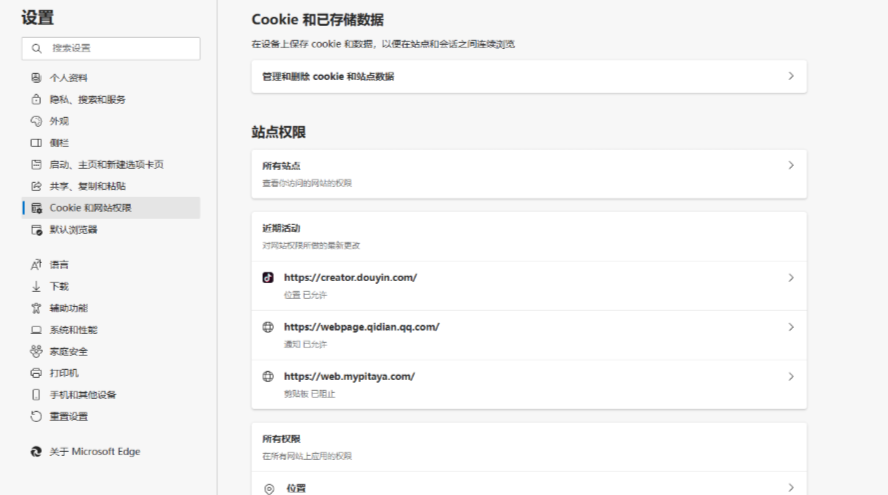Click the 外观 appearance icon

click(36, 121)
